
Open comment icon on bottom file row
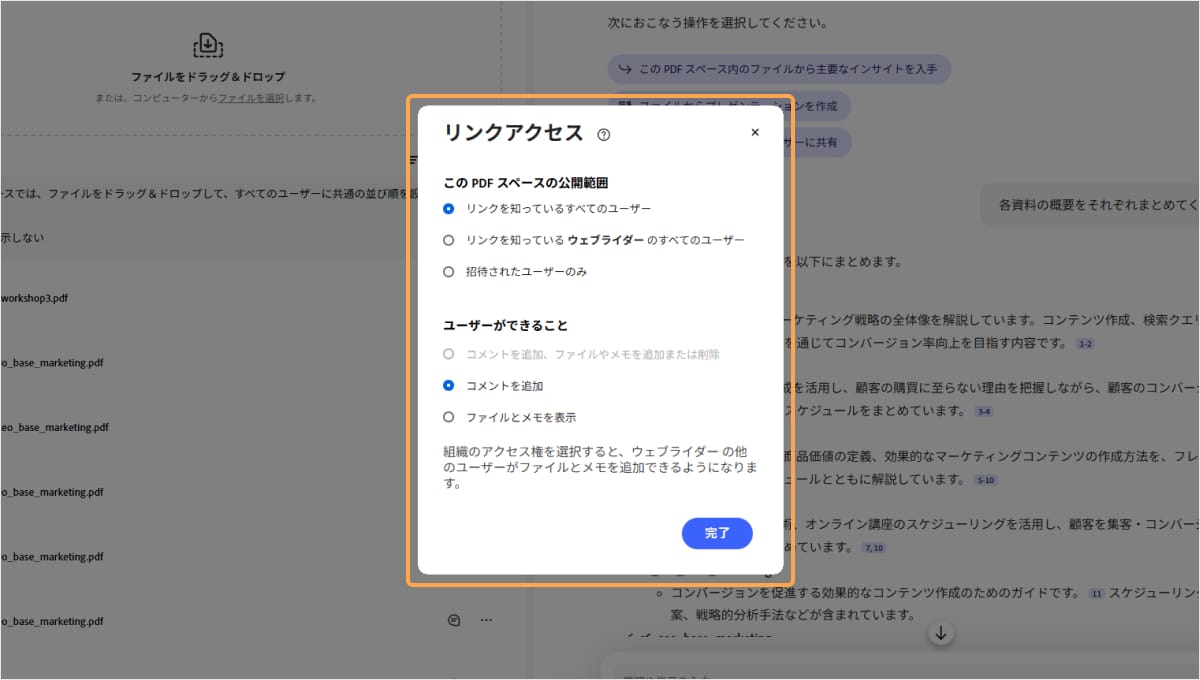coord(454,620)
